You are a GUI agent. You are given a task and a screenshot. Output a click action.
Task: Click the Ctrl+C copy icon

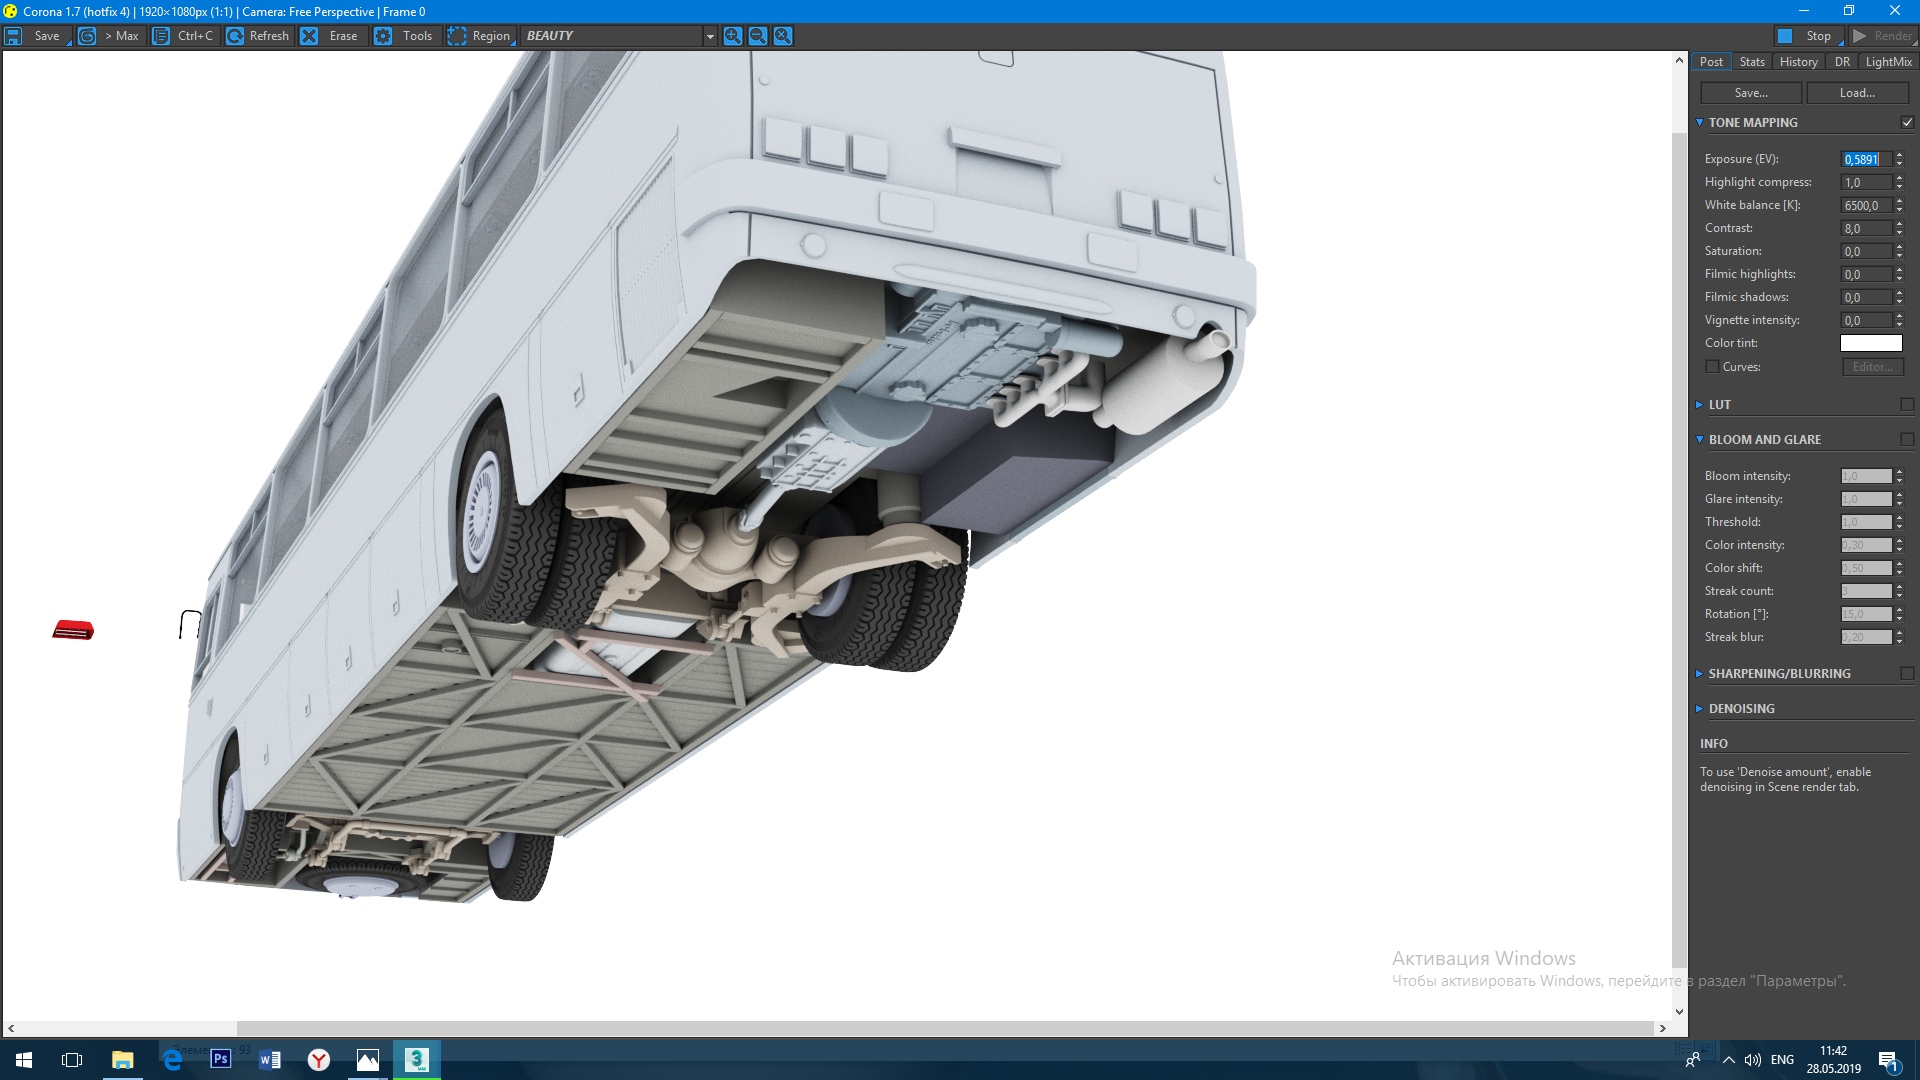(x=161, y=36)
